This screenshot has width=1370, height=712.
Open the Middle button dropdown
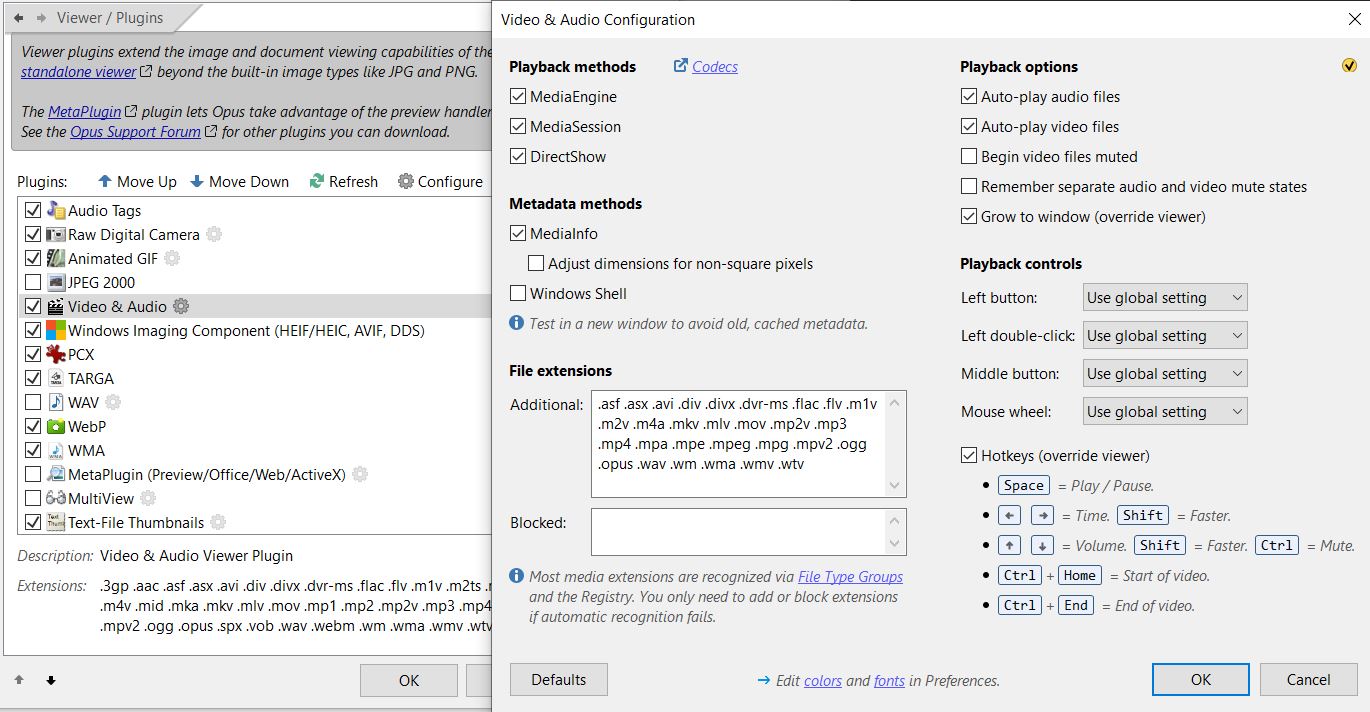click(1165, 374)
